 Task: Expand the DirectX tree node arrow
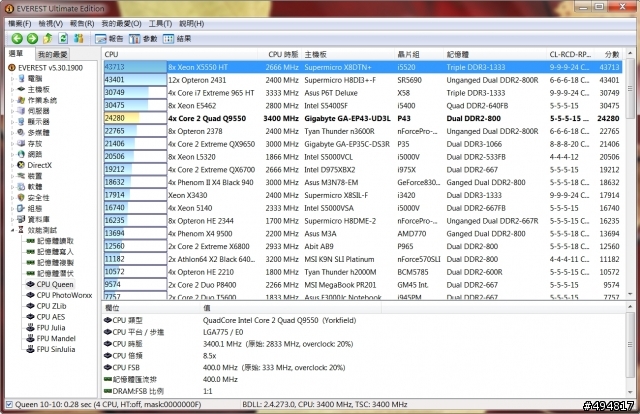(13, 165)
